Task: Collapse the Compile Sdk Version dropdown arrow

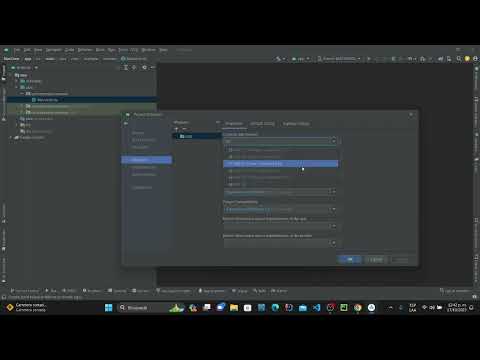Action: (x=334, y=141)
